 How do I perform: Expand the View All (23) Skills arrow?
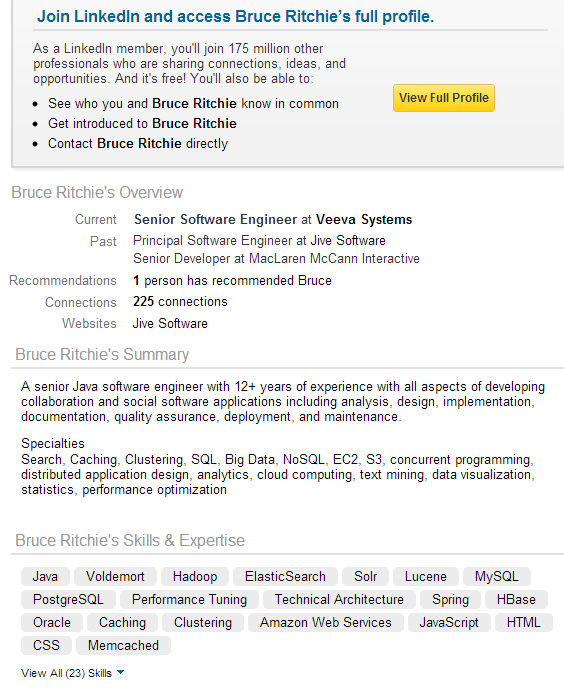[x=120, y=672]
